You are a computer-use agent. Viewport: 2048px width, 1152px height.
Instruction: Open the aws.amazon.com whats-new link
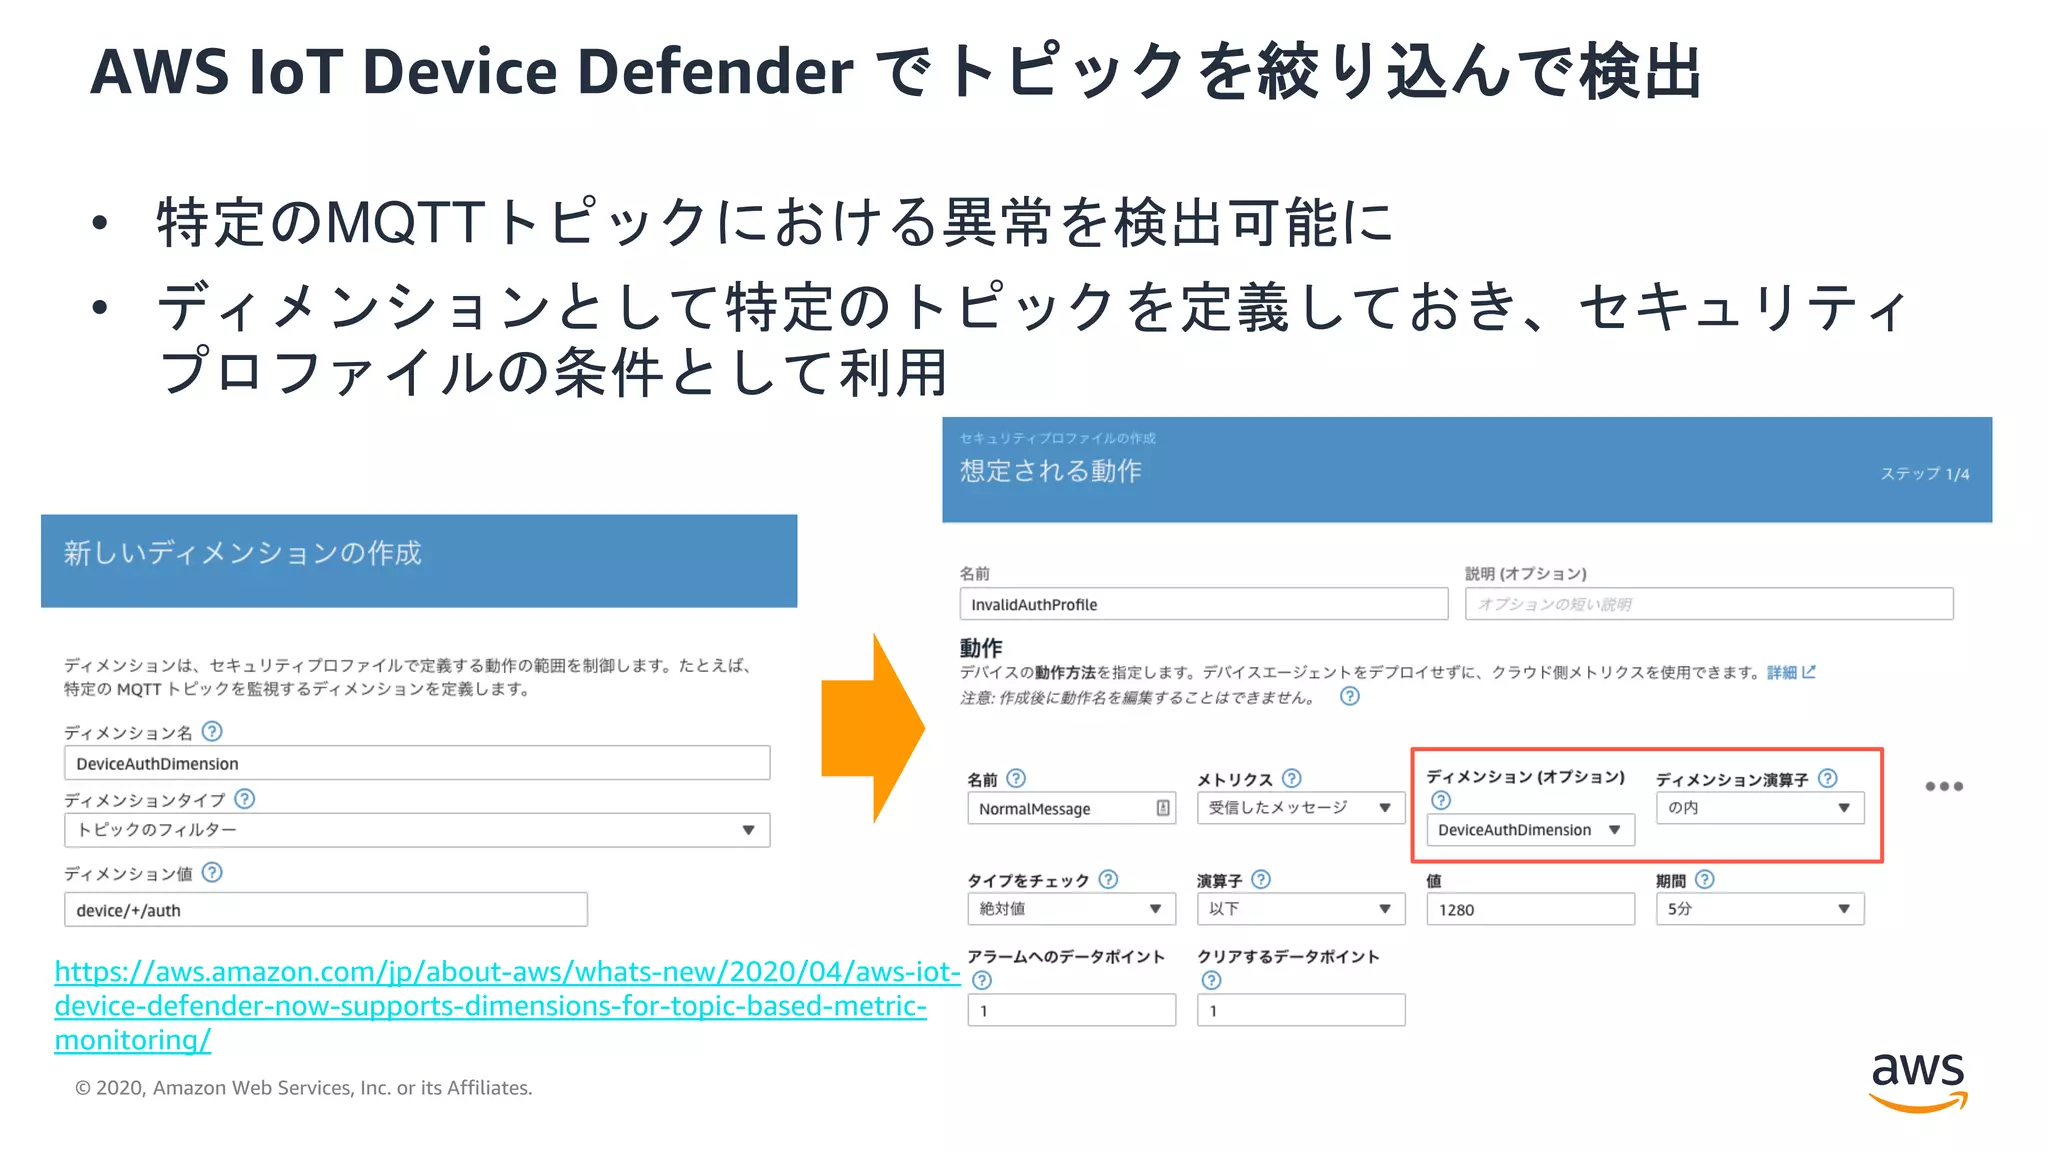point(507,1005)
